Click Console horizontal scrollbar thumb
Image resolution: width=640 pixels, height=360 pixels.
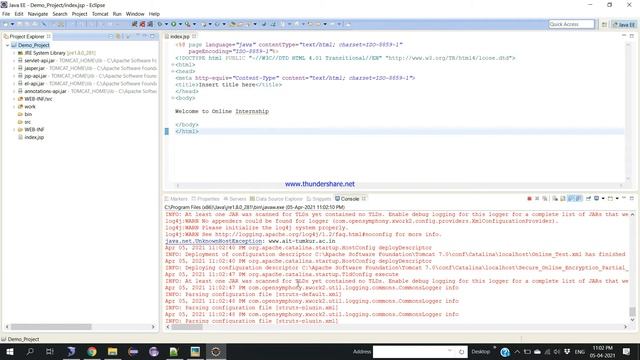[x=187, y=327]
